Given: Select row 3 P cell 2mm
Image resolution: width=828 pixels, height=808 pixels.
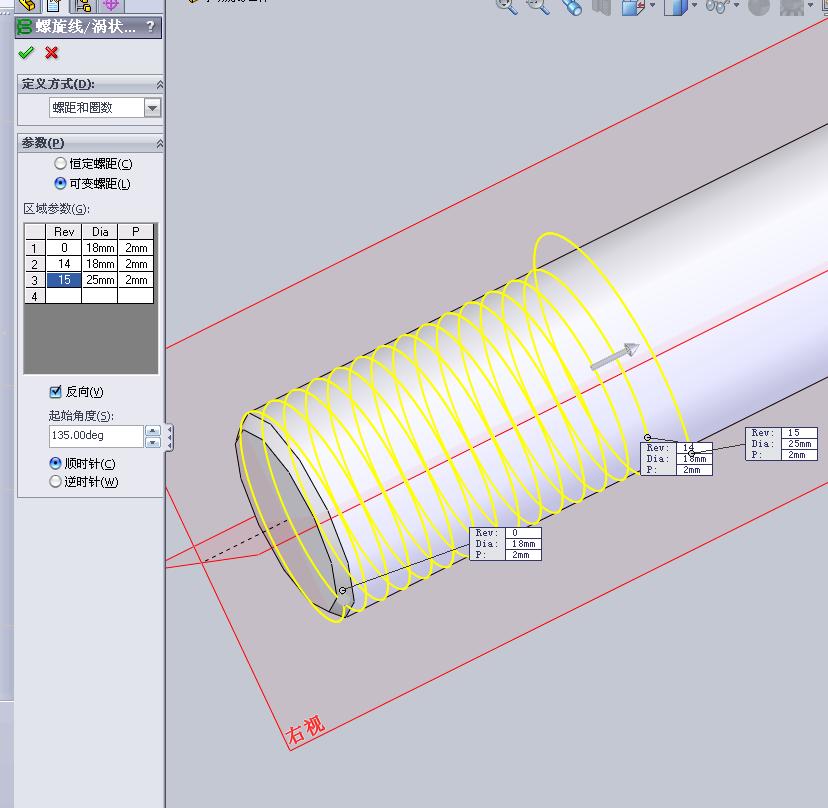Looking at the screenshot, I should click(136, 280).
